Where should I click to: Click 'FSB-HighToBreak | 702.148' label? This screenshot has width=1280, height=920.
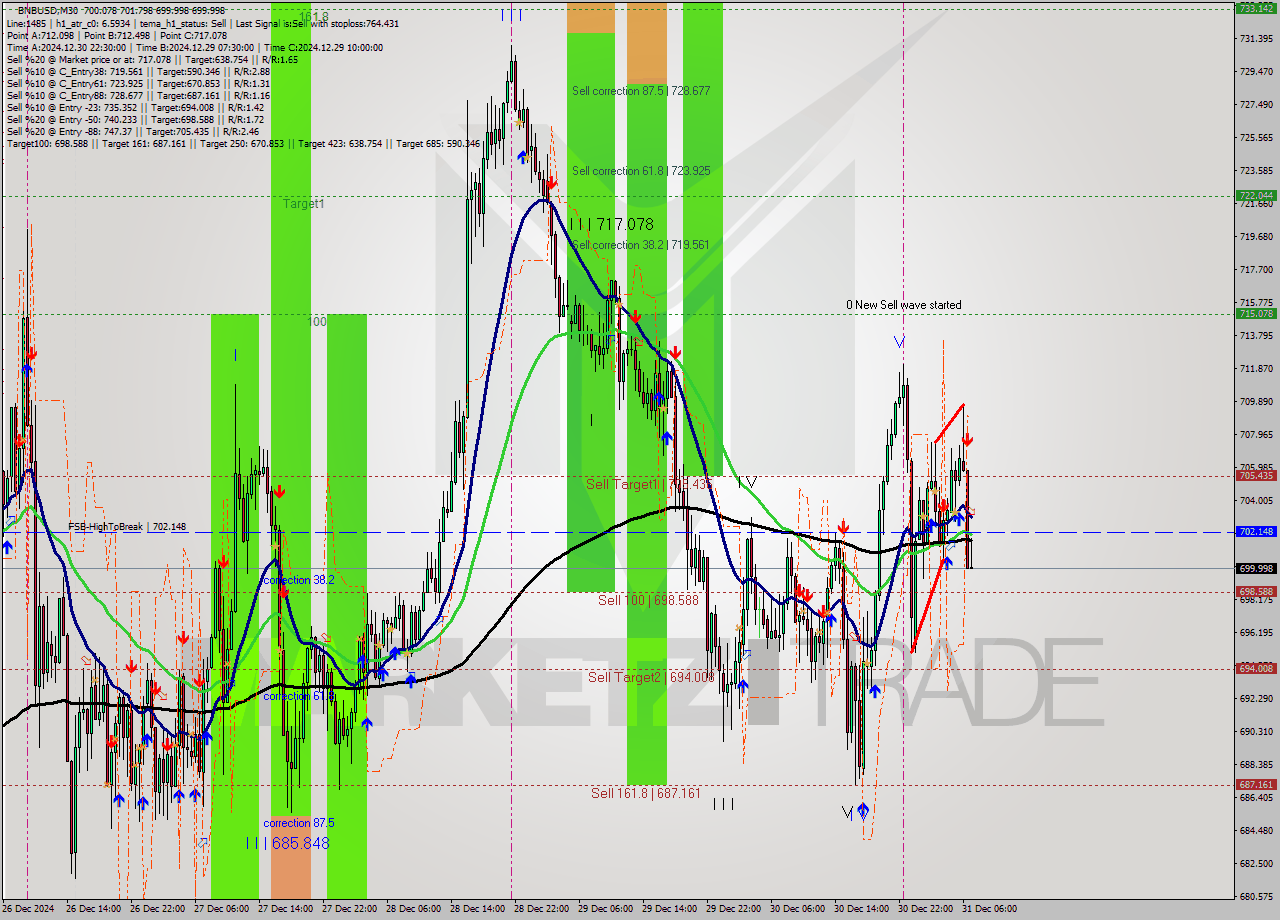click(x=127, y=526)
